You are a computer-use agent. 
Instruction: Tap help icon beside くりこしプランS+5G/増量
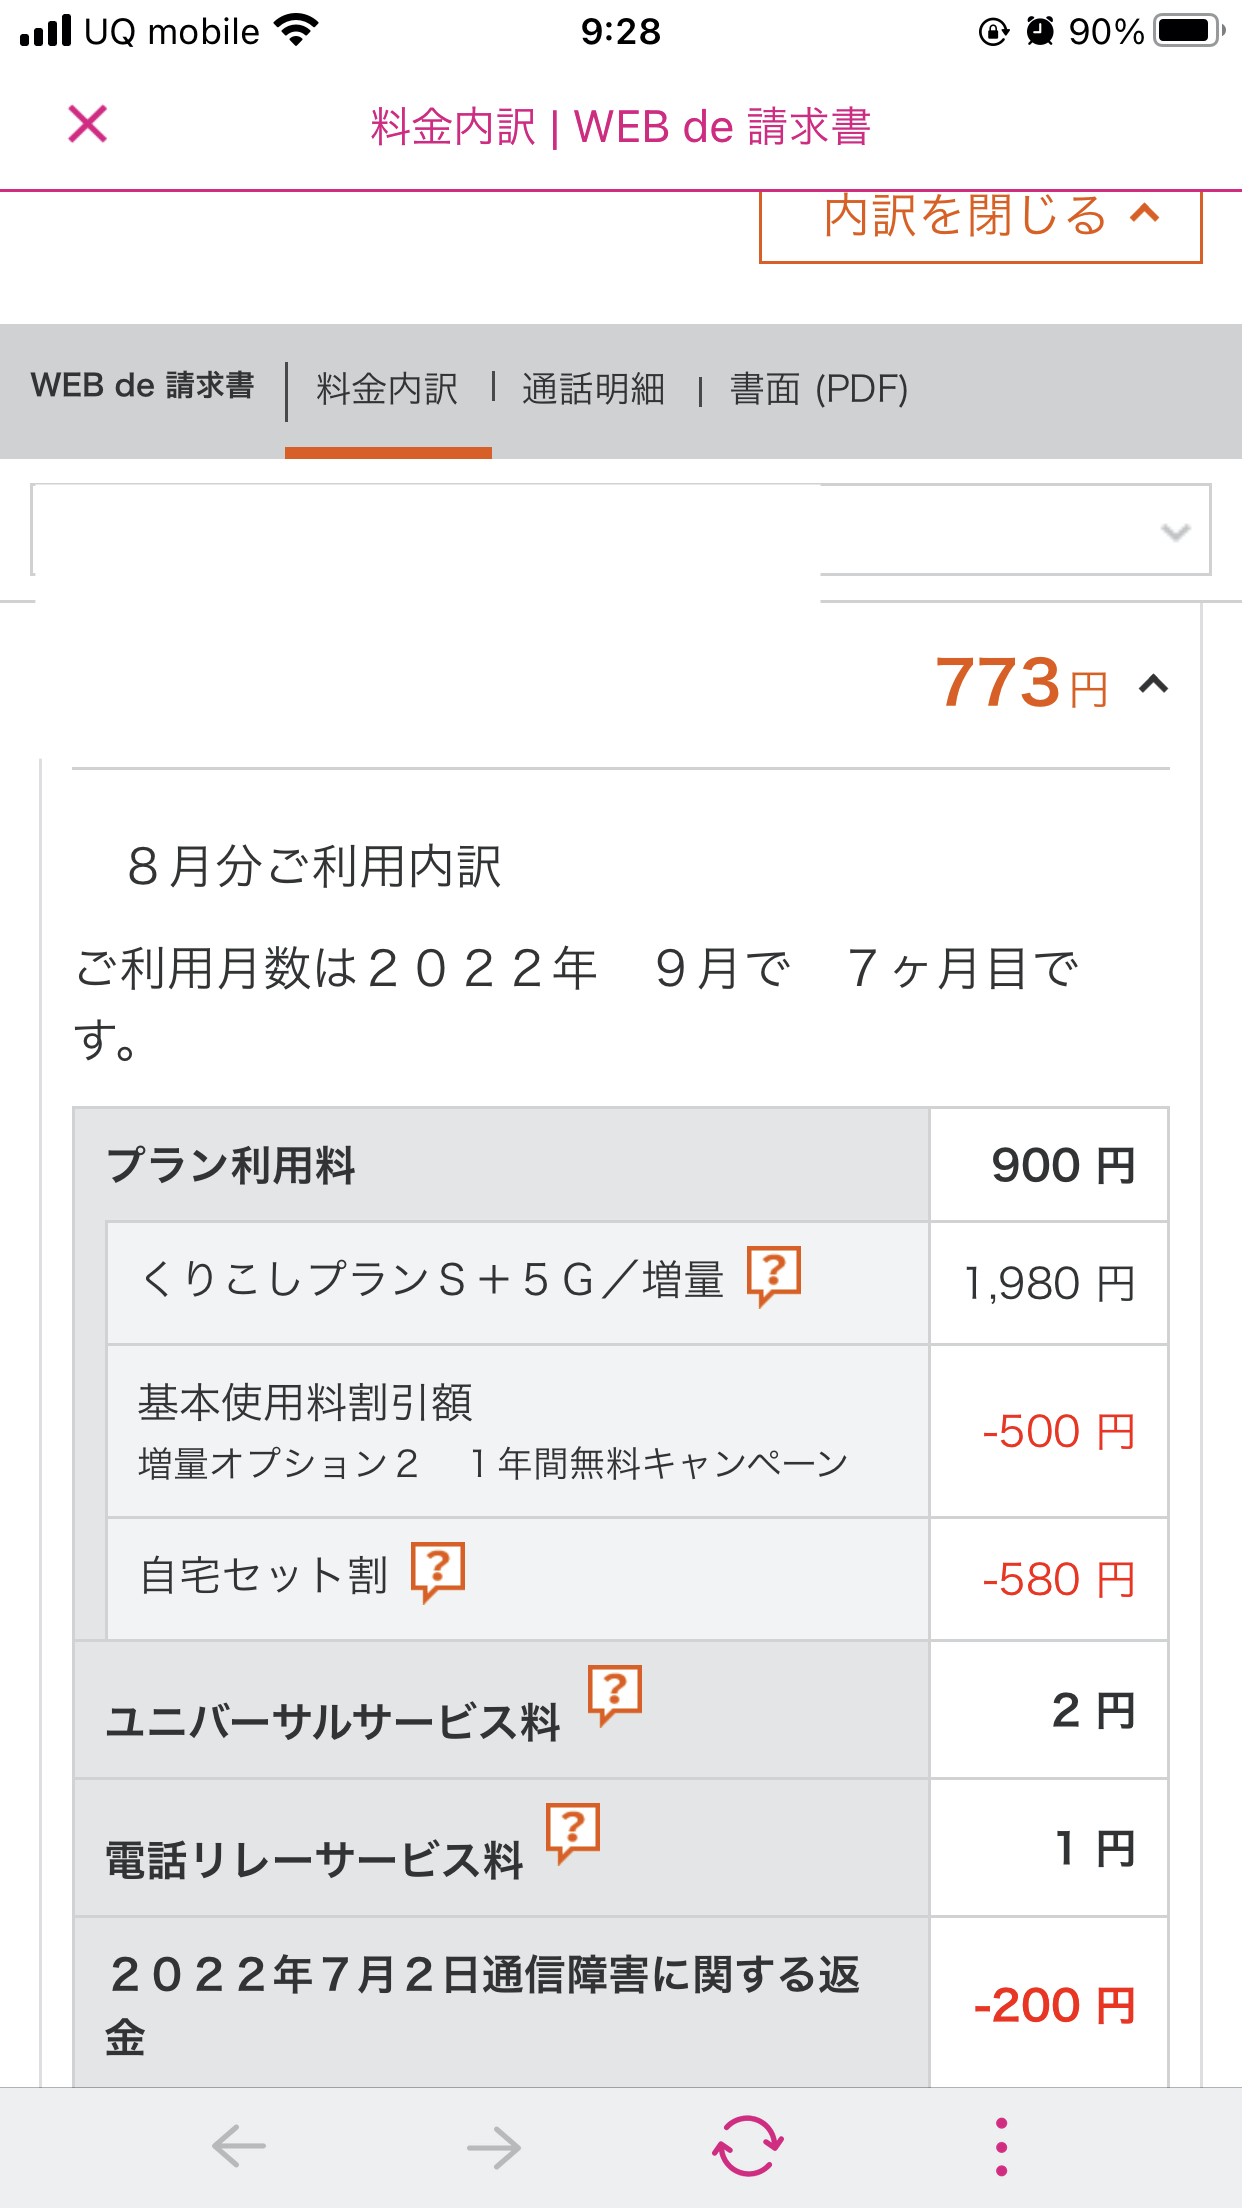[x=774, y=1275]
